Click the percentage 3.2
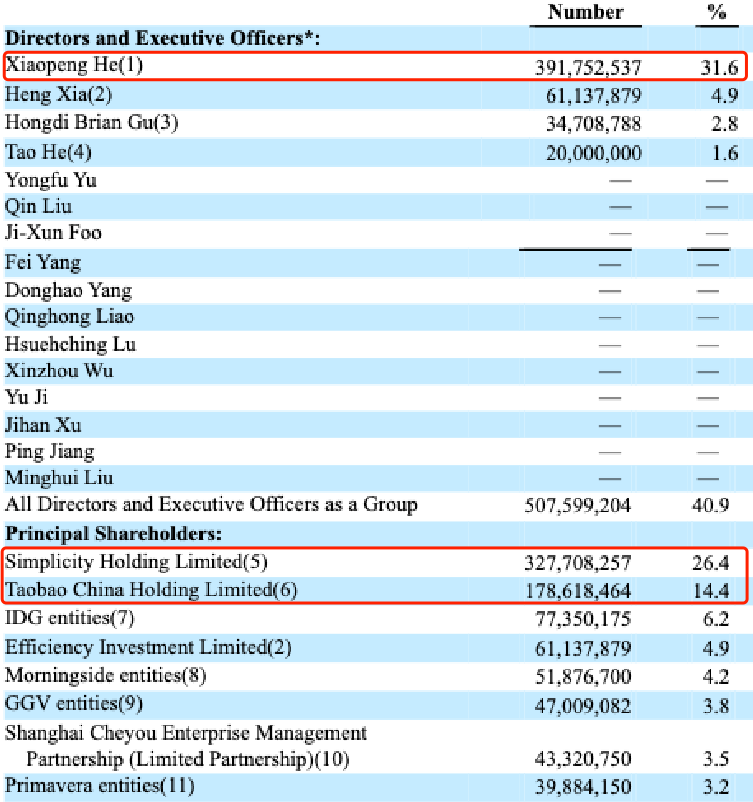Viewport: 753px width, 802px height. (715, 787)
